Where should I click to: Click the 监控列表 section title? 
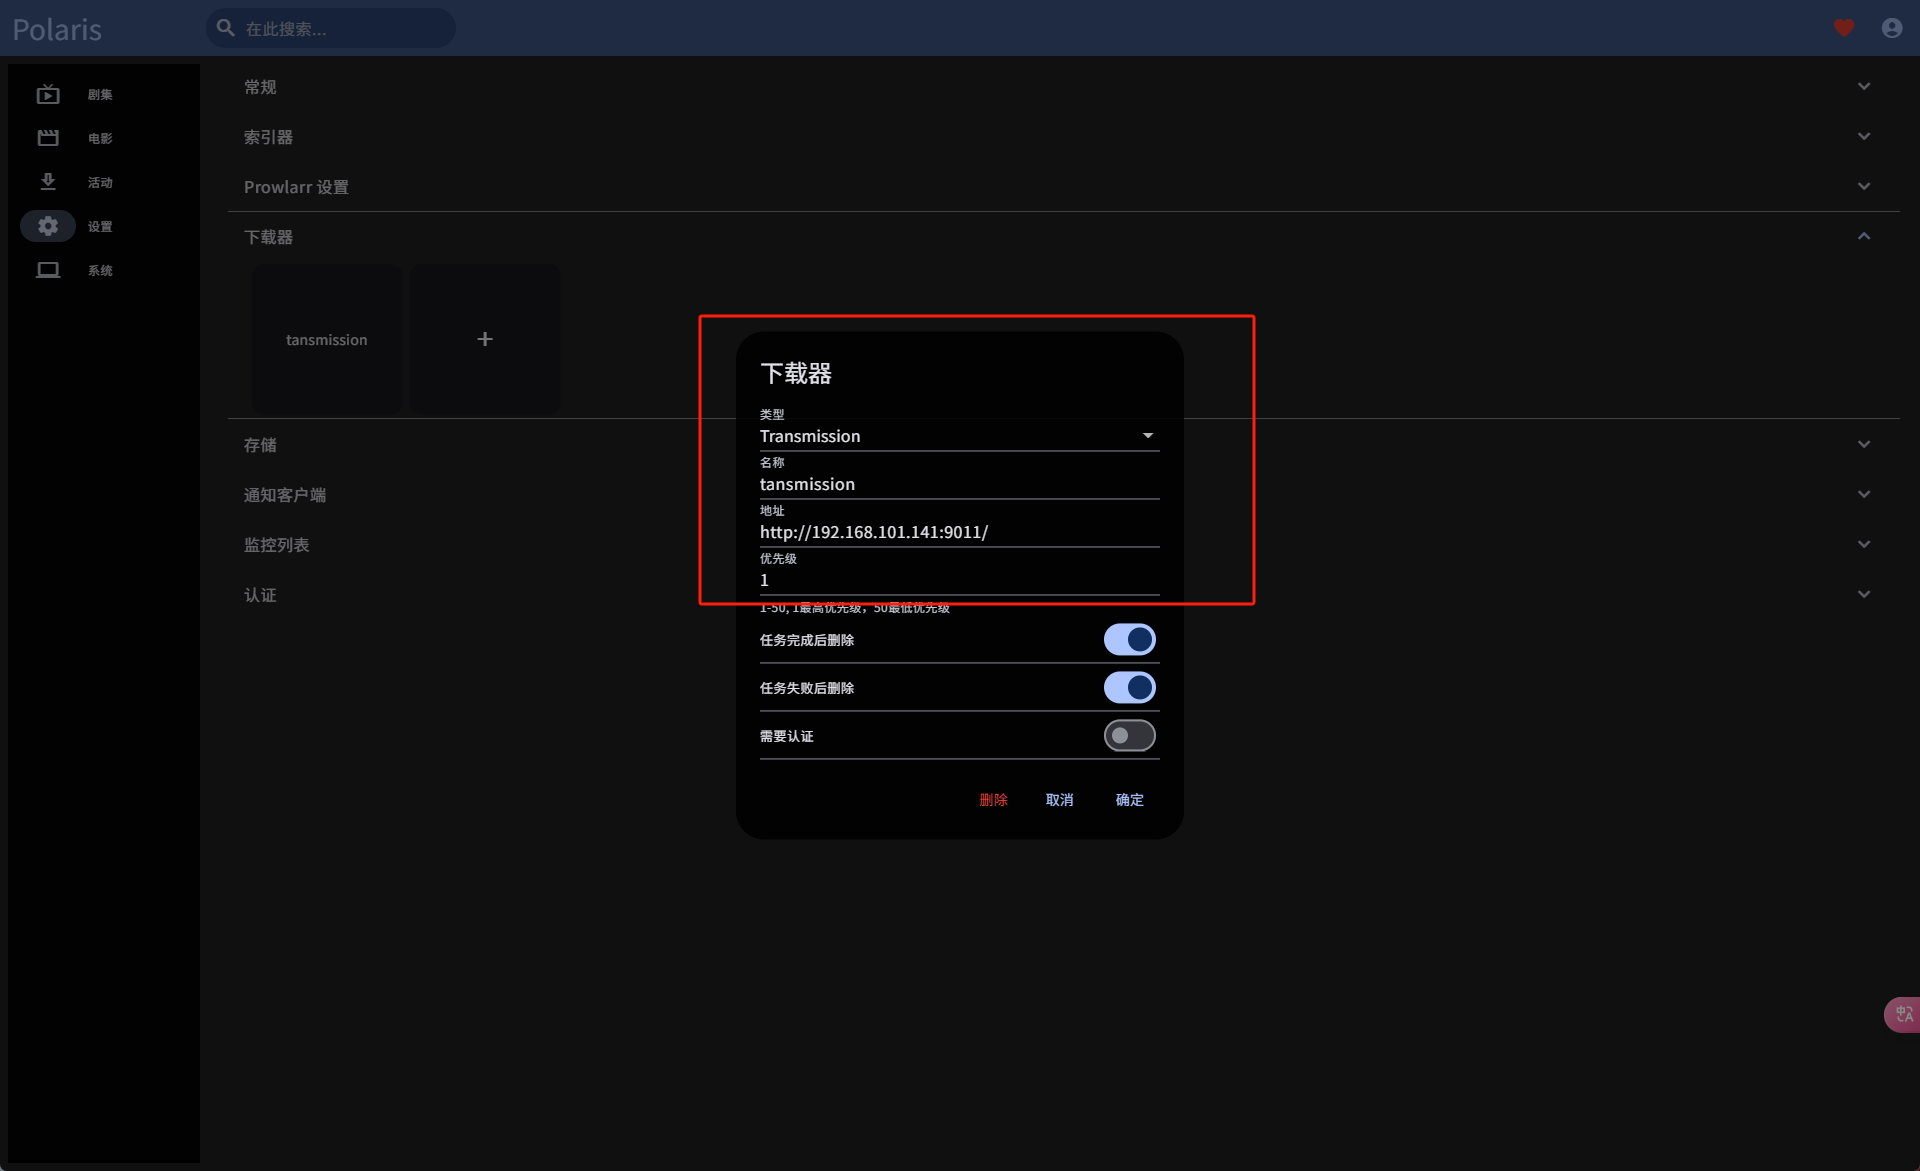click(276, 545)
